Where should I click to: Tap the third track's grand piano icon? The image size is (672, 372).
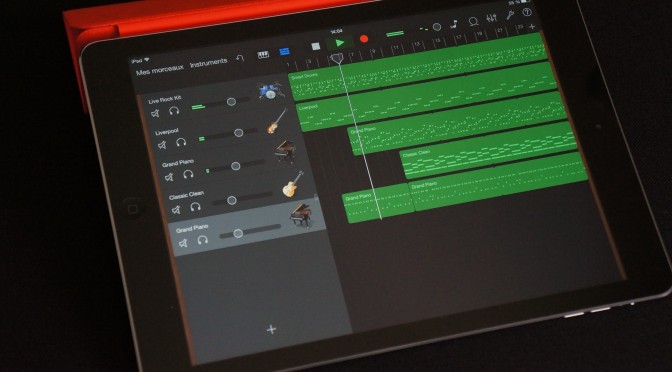285,151
